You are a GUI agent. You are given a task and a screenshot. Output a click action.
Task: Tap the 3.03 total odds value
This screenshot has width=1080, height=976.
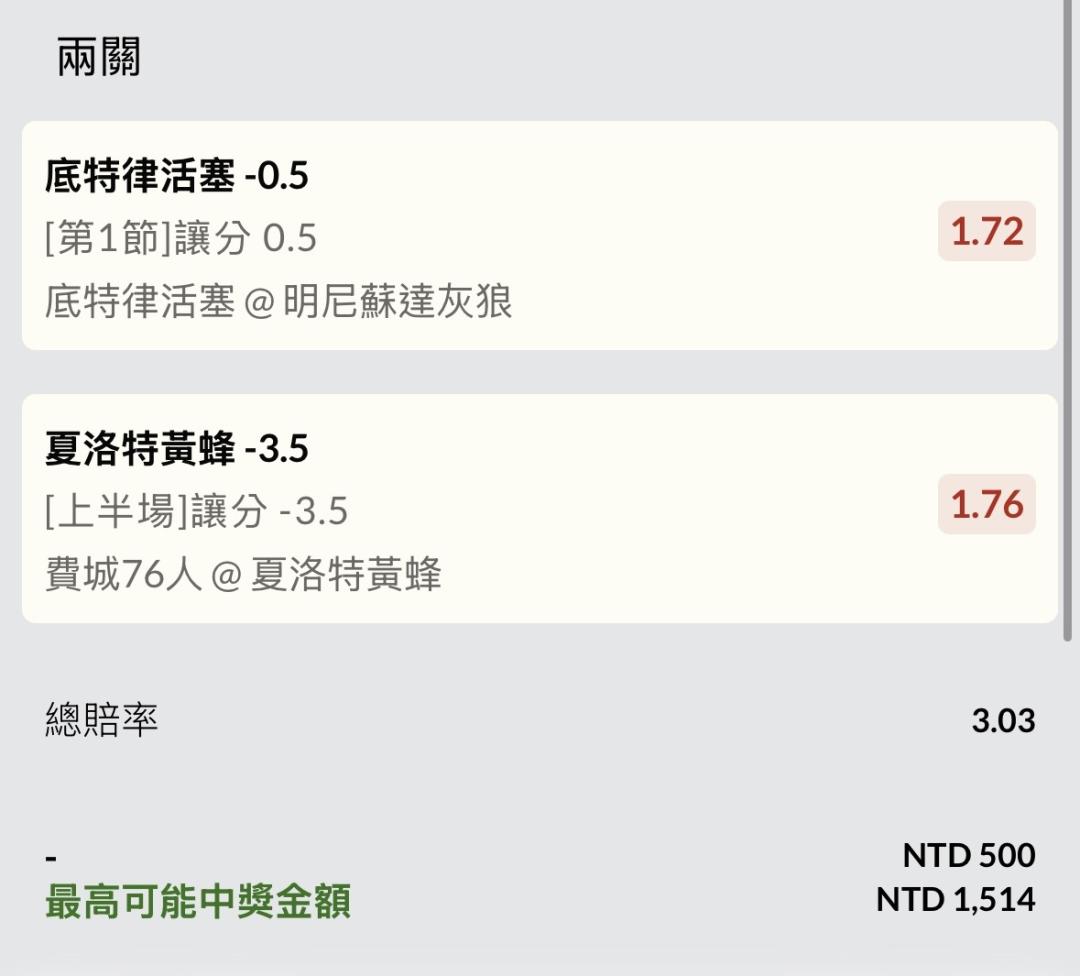1003,720
